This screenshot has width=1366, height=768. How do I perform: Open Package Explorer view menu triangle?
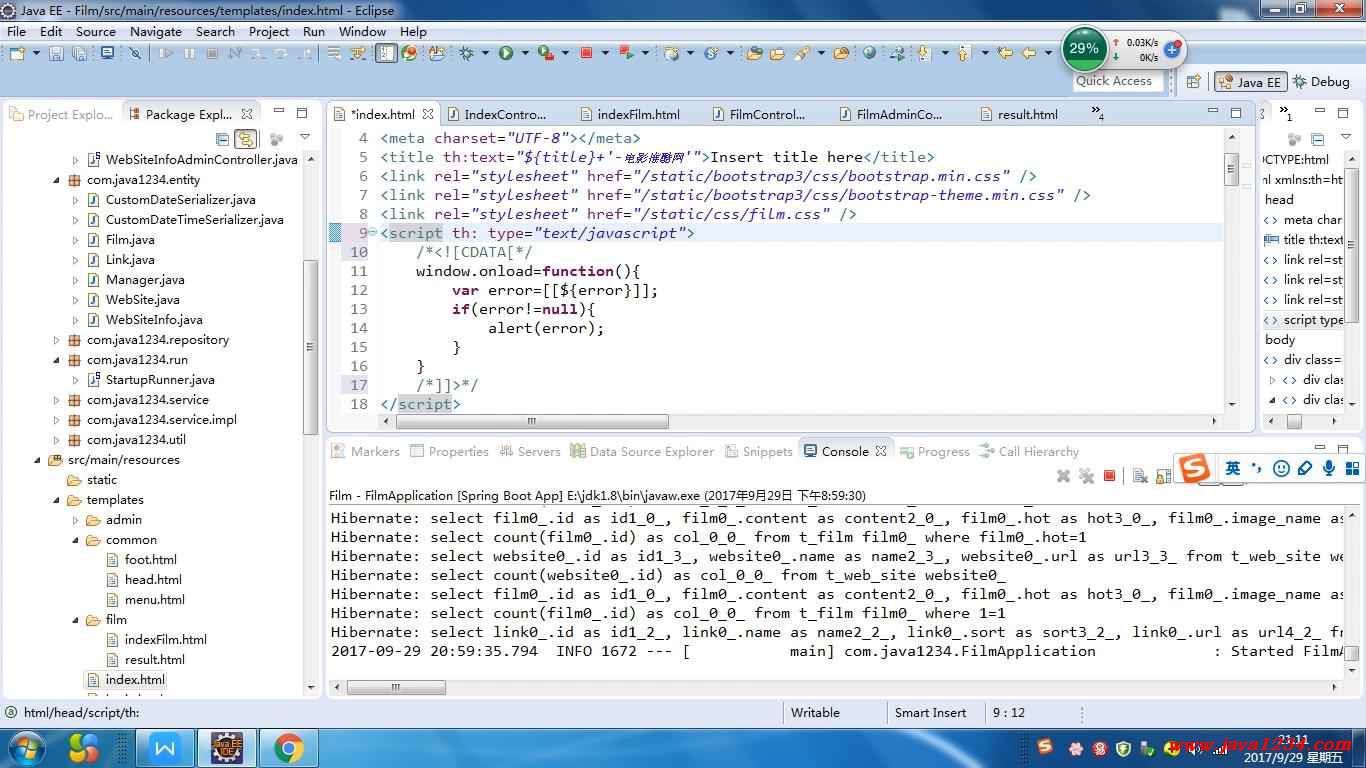[x=305, y=138]
